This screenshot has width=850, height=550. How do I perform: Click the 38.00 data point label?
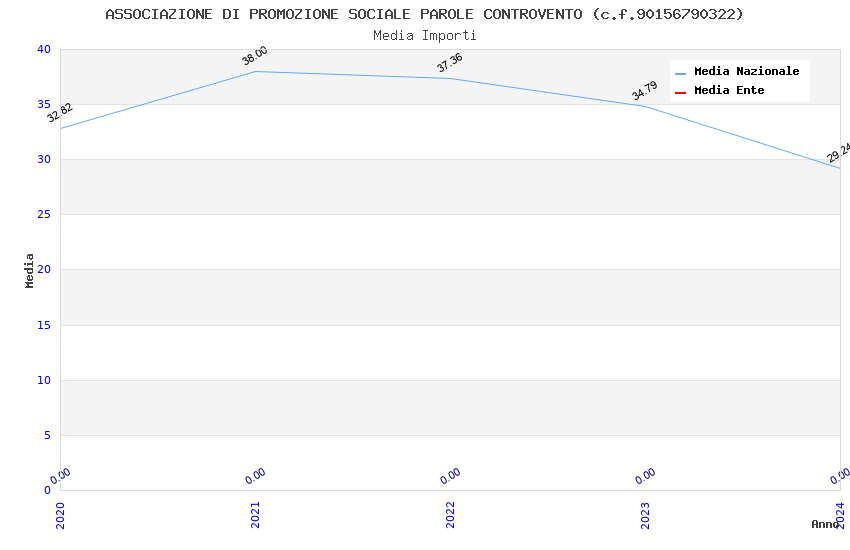[x=255, y=56]
